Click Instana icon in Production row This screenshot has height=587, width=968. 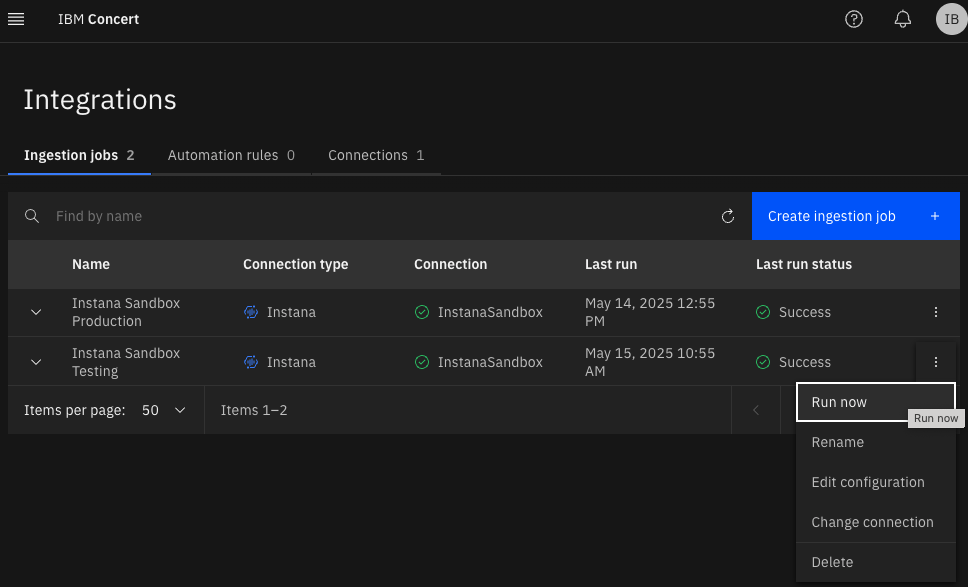point(251,312)
